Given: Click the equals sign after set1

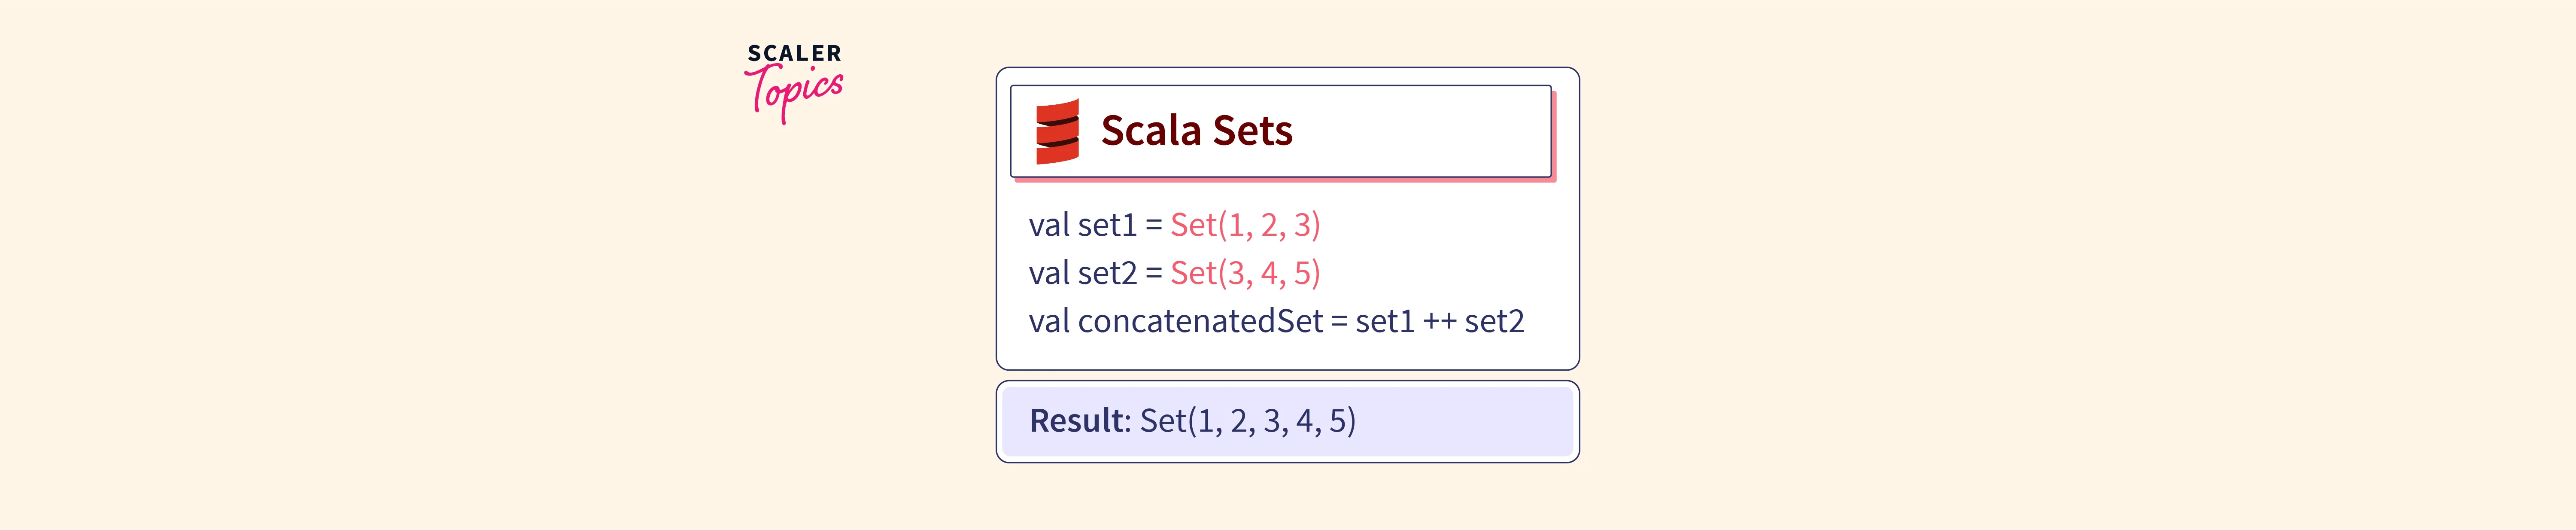Looking at the screenshot, I should pos(1153,226).
